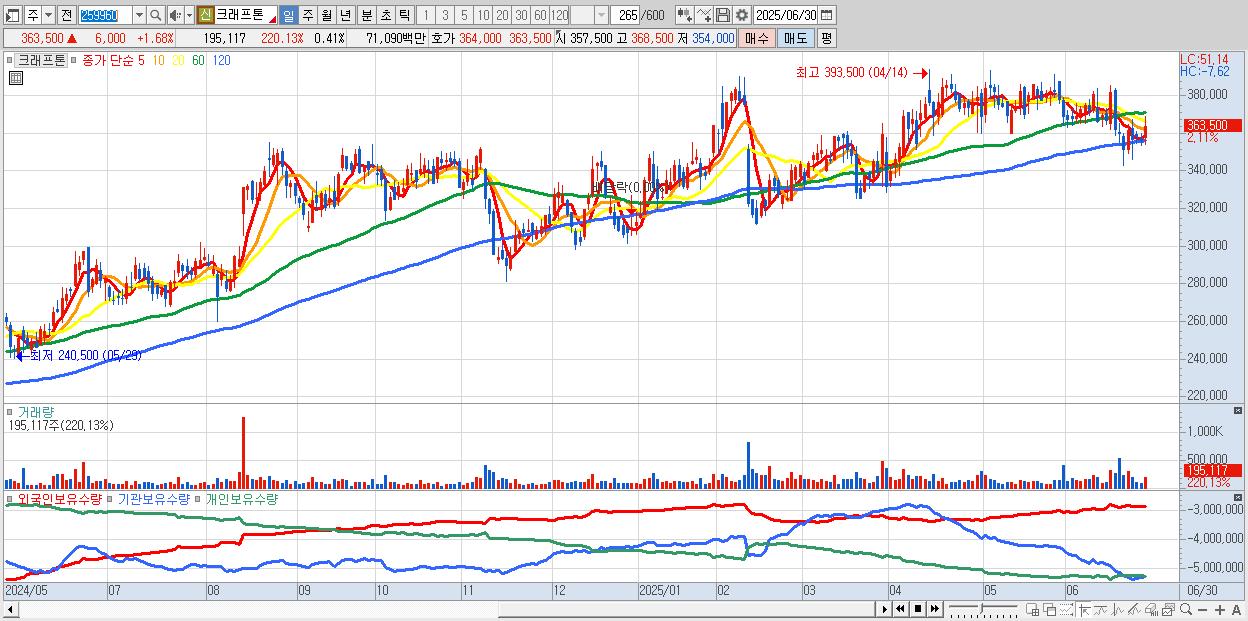Open the dropdown next to the speaker

tap(189, 15)
